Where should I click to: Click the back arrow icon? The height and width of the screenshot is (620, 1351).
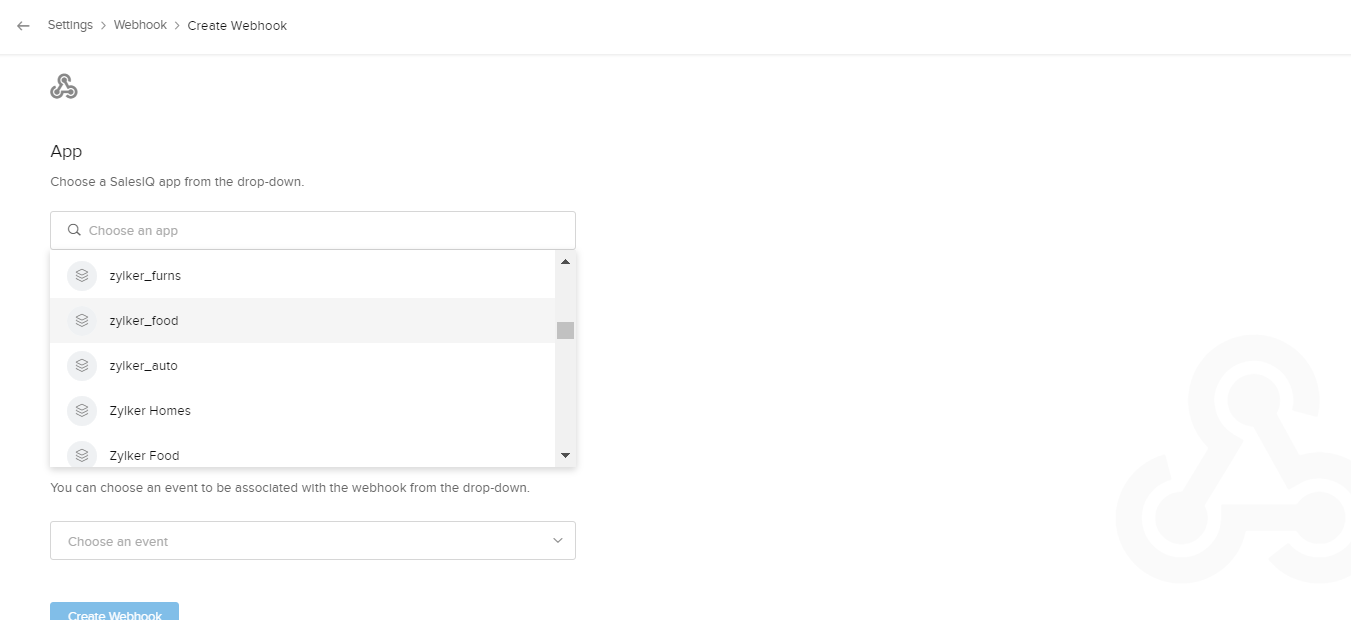tap(23, 26)
